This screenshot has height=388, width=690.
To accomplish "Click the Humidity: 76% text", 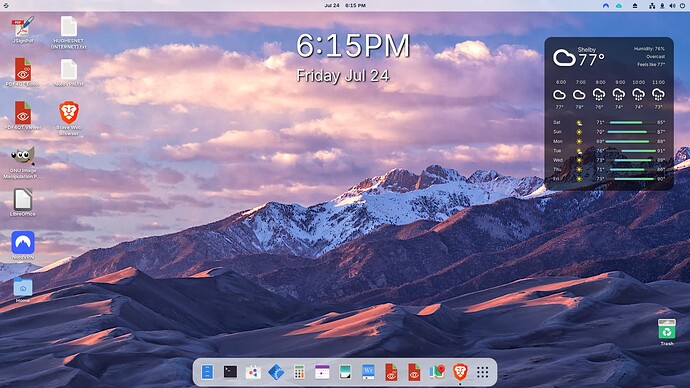I will (x=649, y=49).
